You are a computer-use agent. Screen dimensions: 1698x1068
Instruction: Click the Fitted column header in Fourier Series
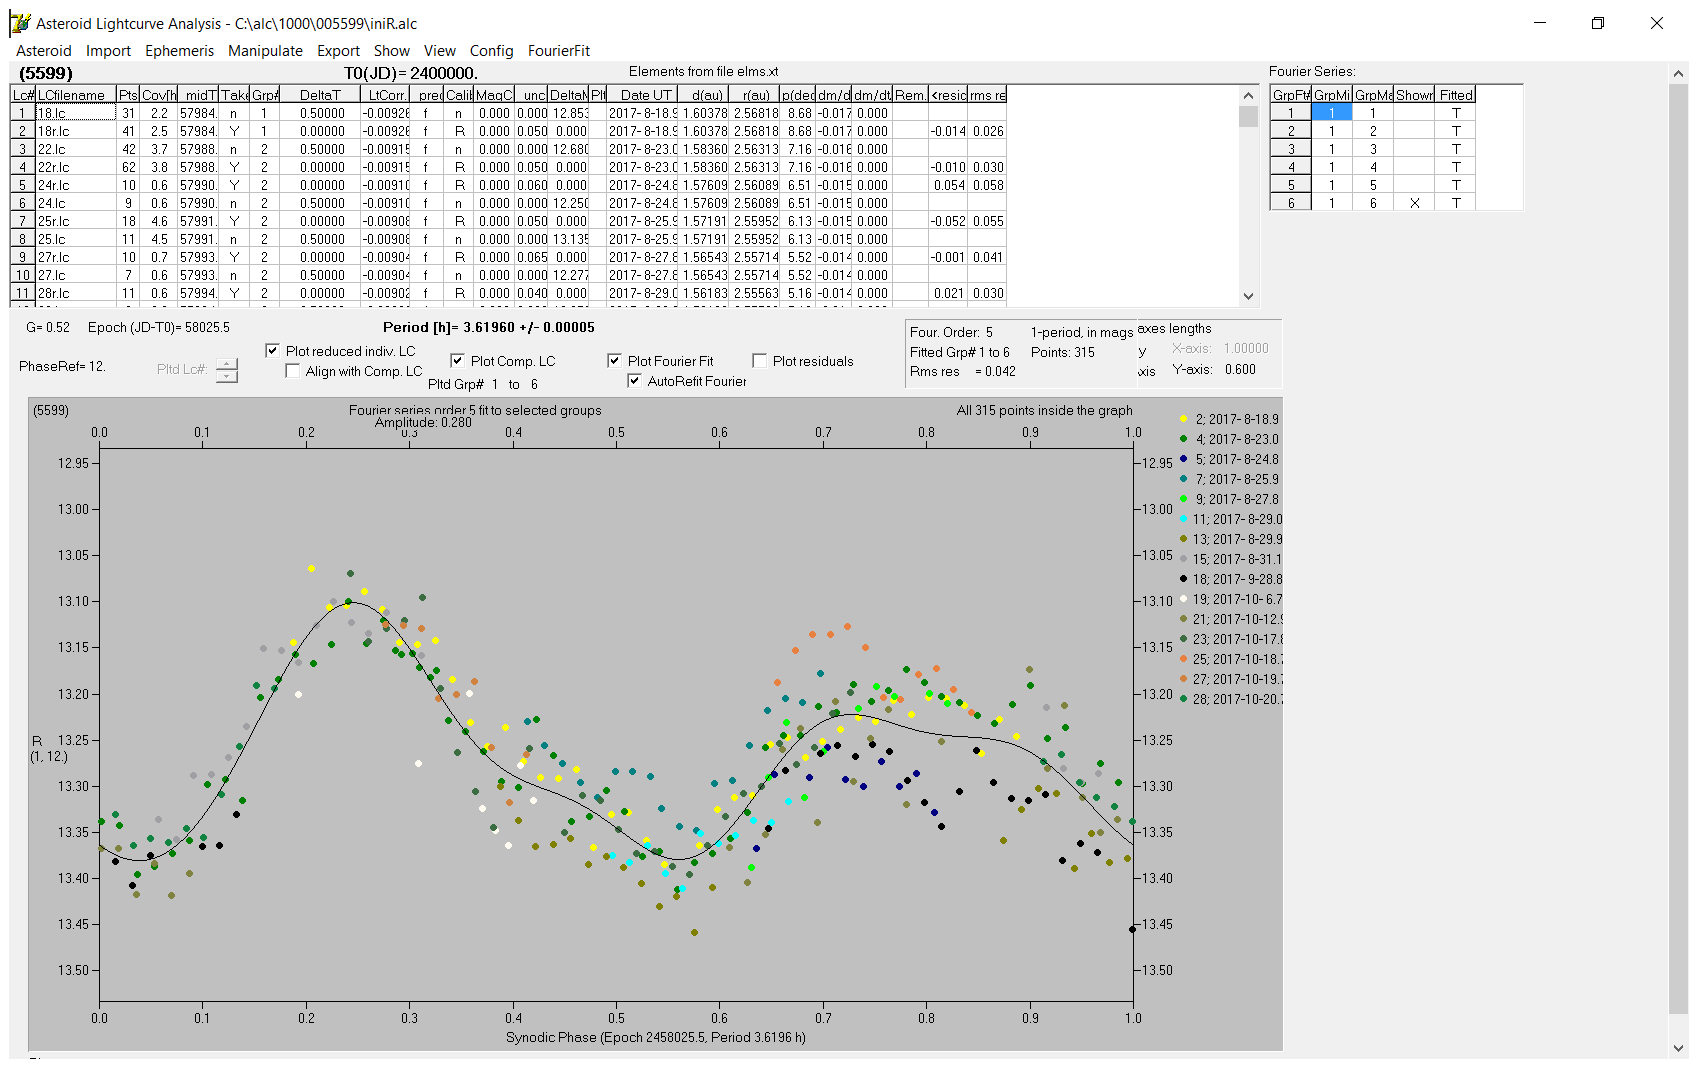pyautogui.click(x=1456, y=95)
